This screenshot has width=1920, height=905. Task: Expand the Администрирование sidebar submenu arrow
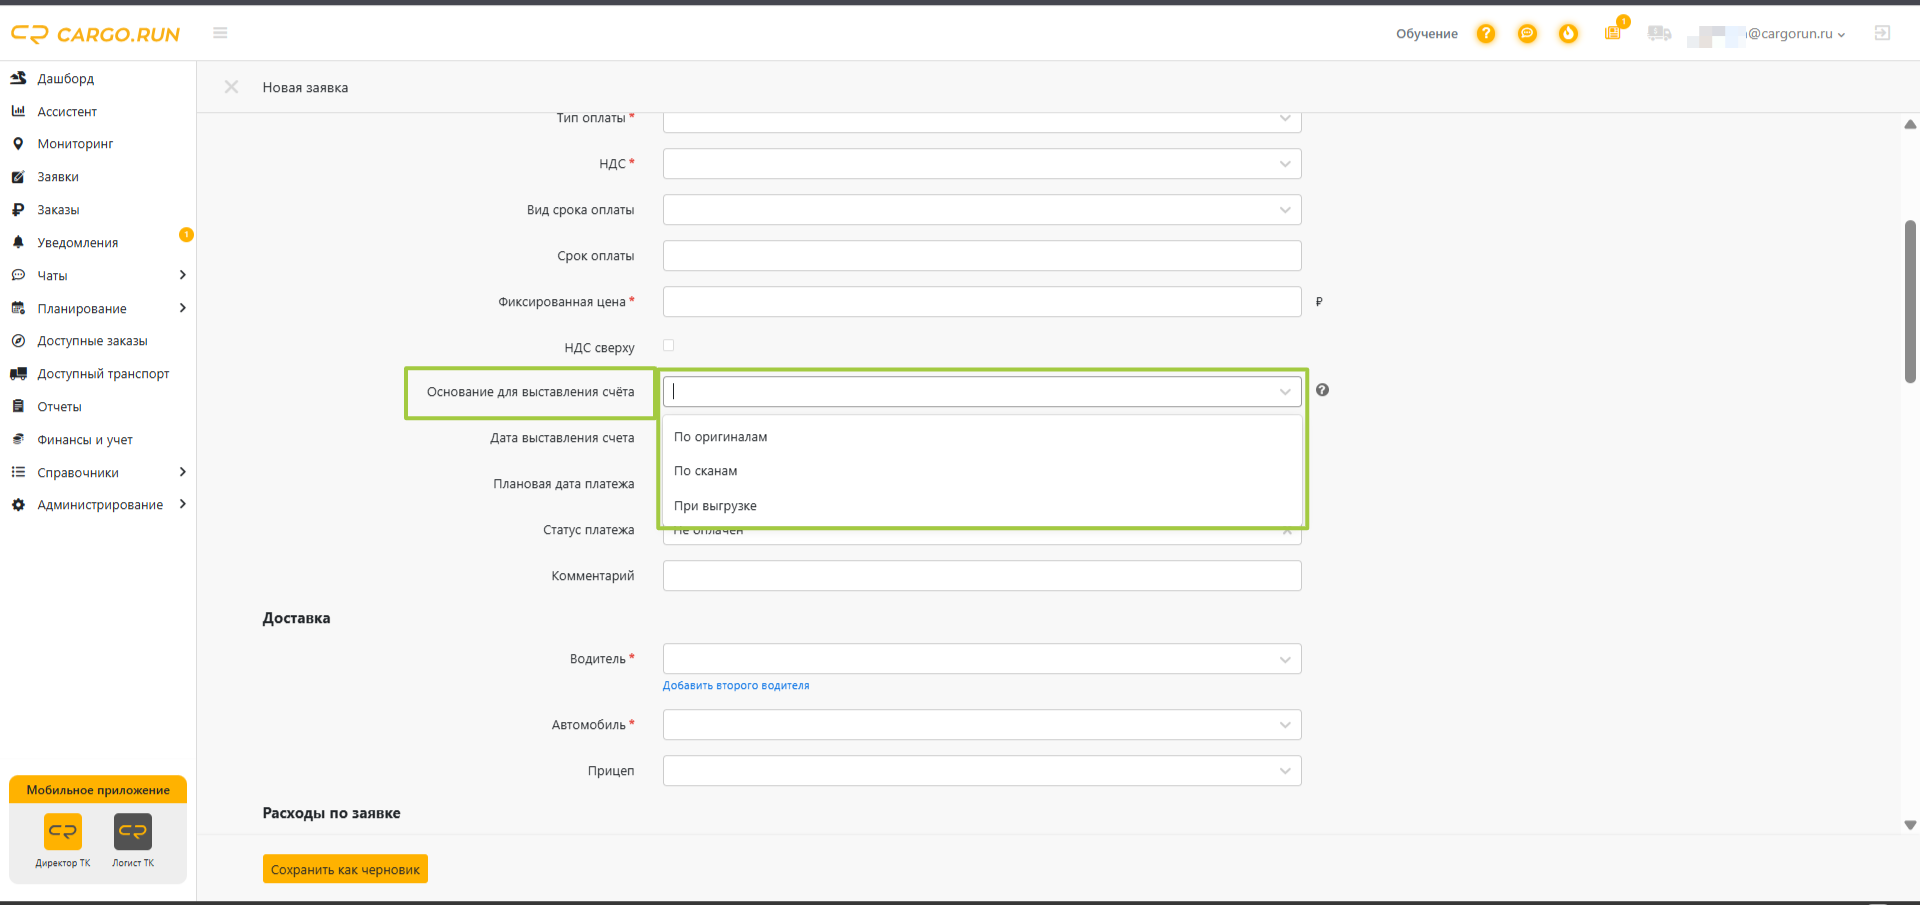[x=182, y=505]
